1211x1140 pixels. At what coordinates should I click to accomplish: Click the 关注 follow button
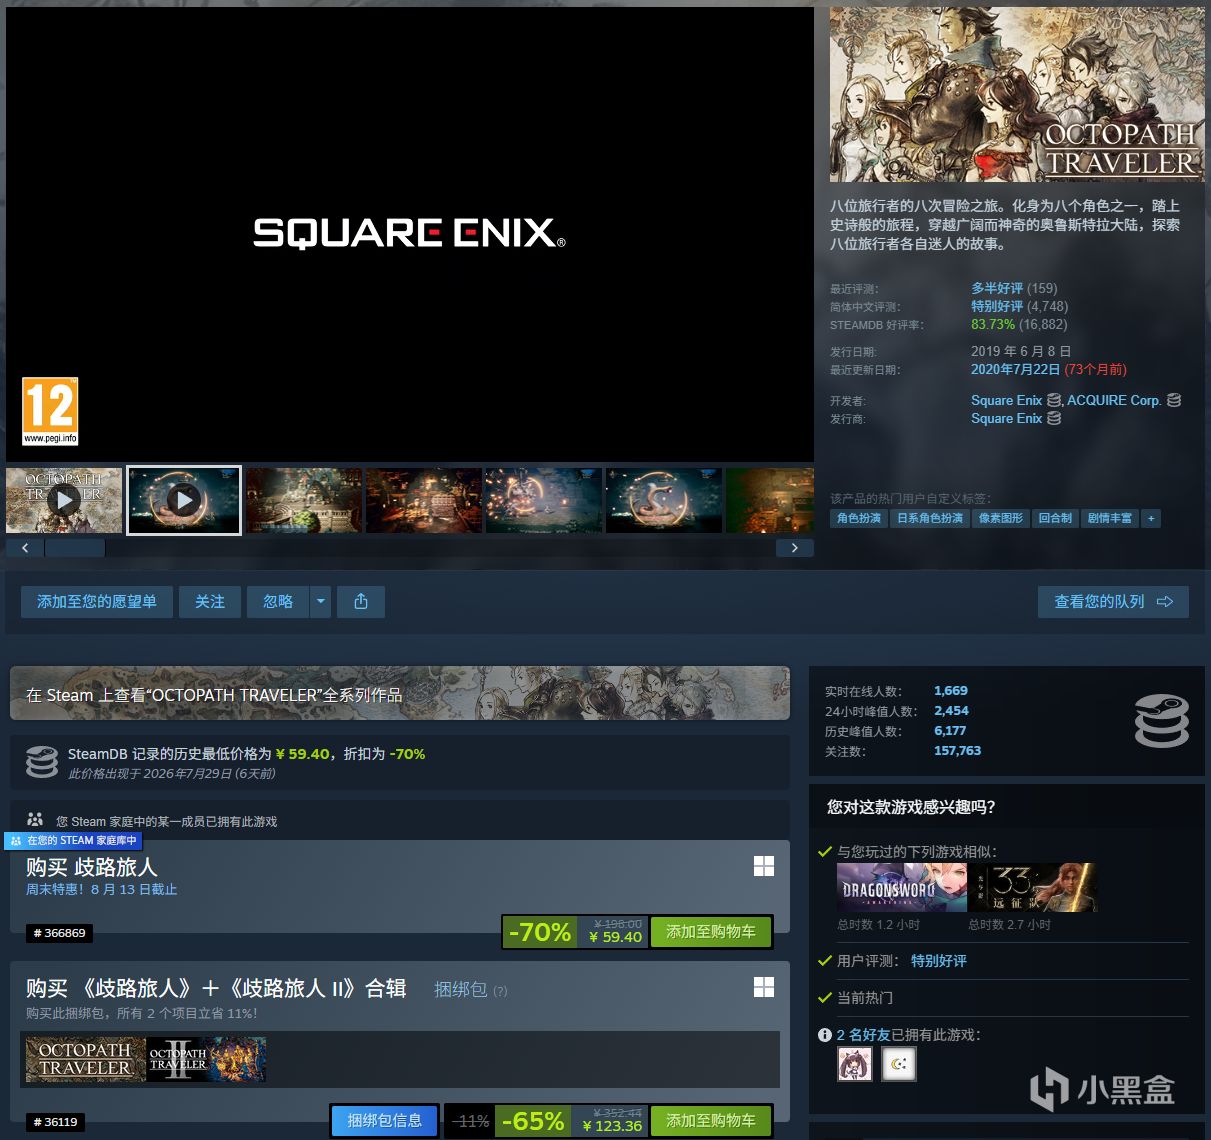210,601
